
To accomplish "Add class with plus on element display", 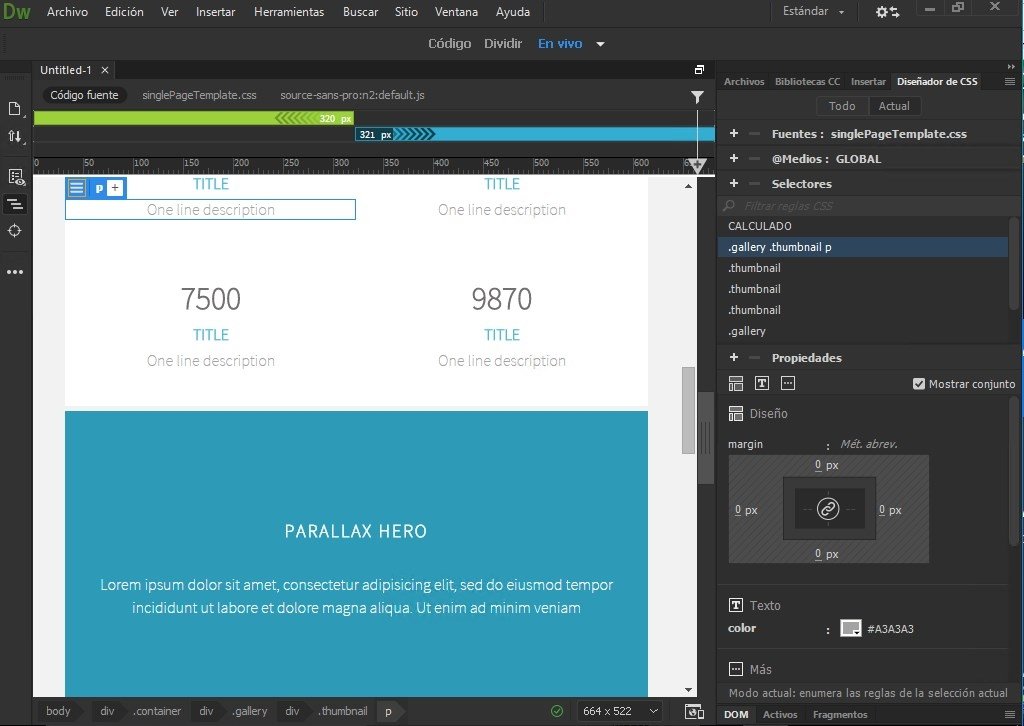I will [115, 188].
